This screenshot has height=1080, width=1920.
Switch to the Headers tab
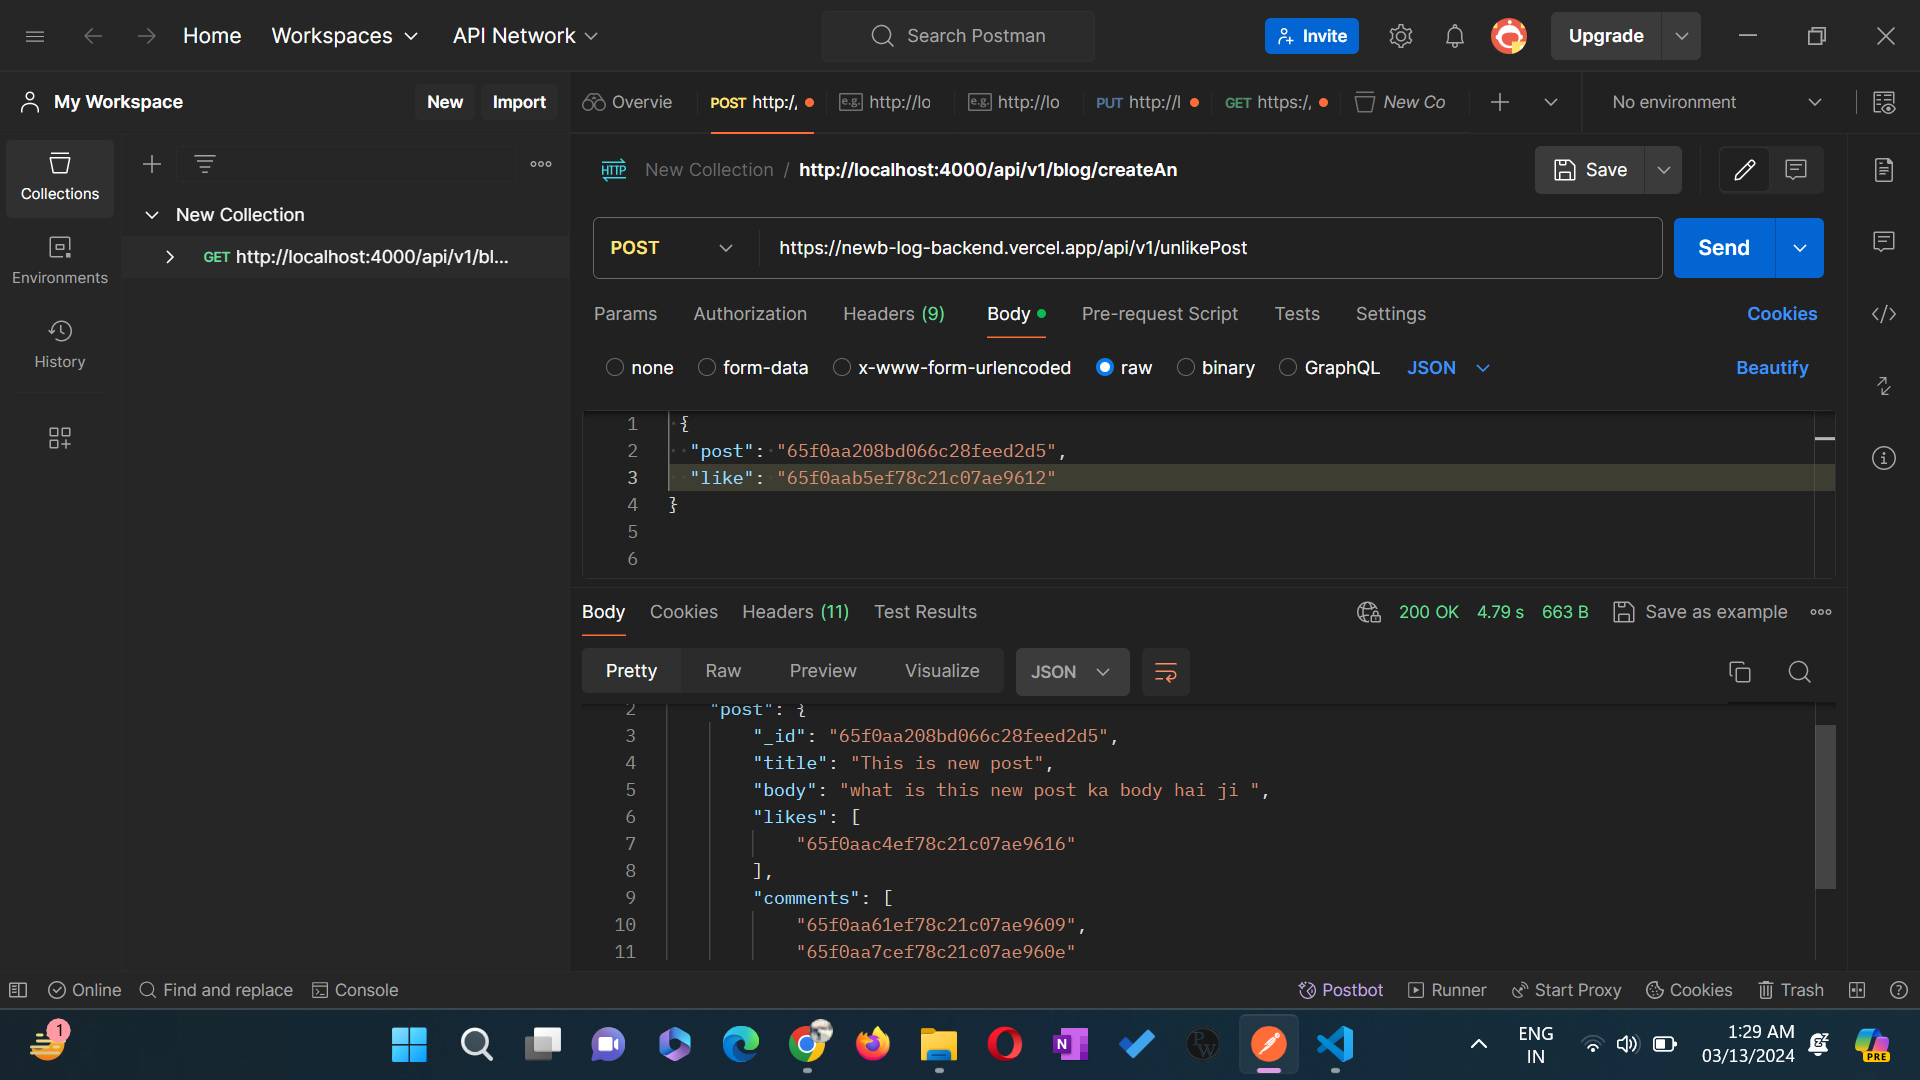pos(893,314)
